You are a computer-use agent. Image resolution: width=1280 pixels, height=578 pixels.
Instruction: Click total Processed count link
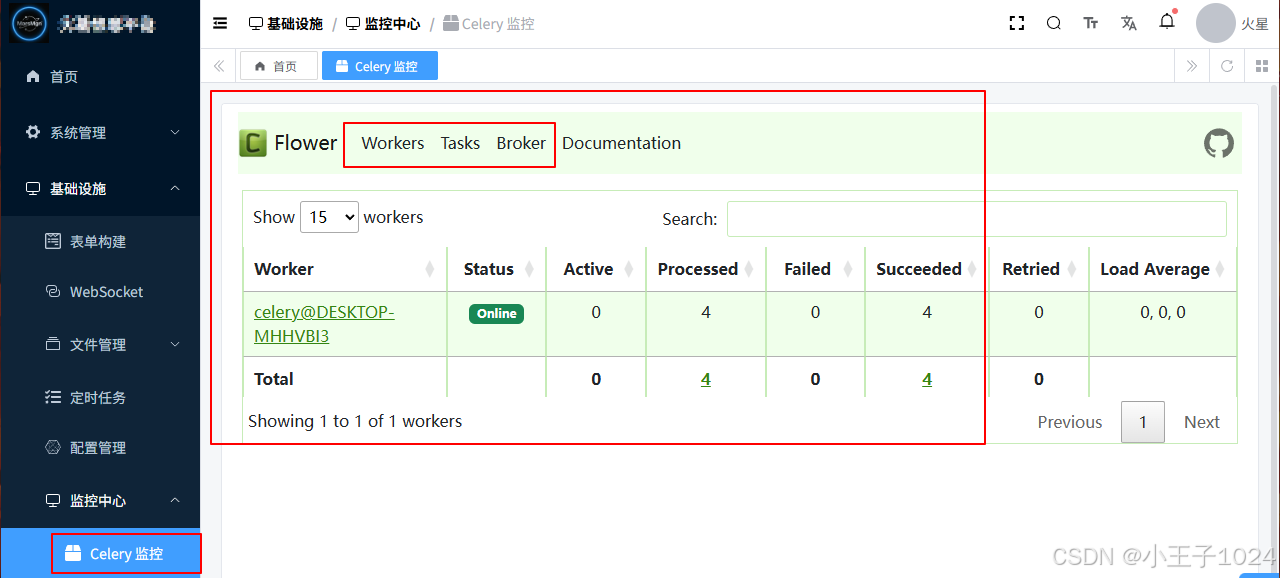(706, 379)
